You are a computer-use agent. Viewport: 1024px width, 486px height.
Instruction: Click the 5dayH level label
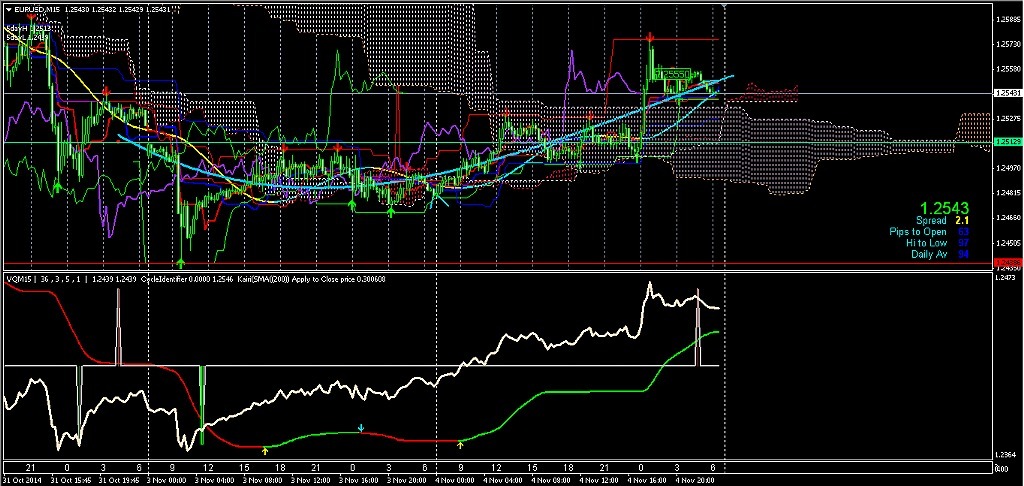(x=27, y=28)
